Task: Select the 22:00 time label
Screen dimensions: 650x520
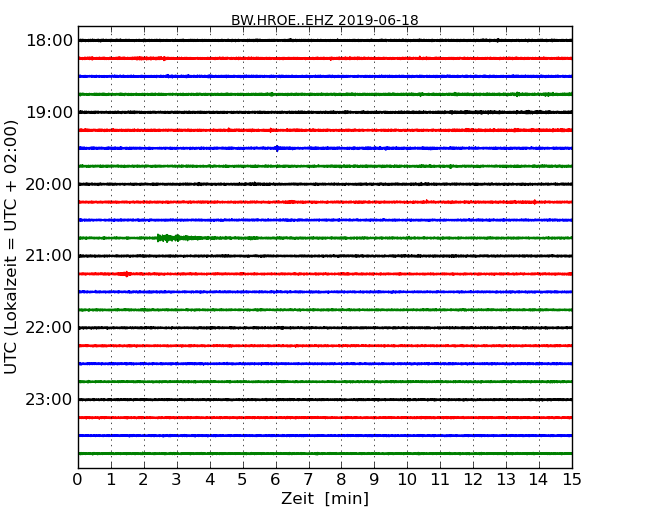Action: click(49, 328)
